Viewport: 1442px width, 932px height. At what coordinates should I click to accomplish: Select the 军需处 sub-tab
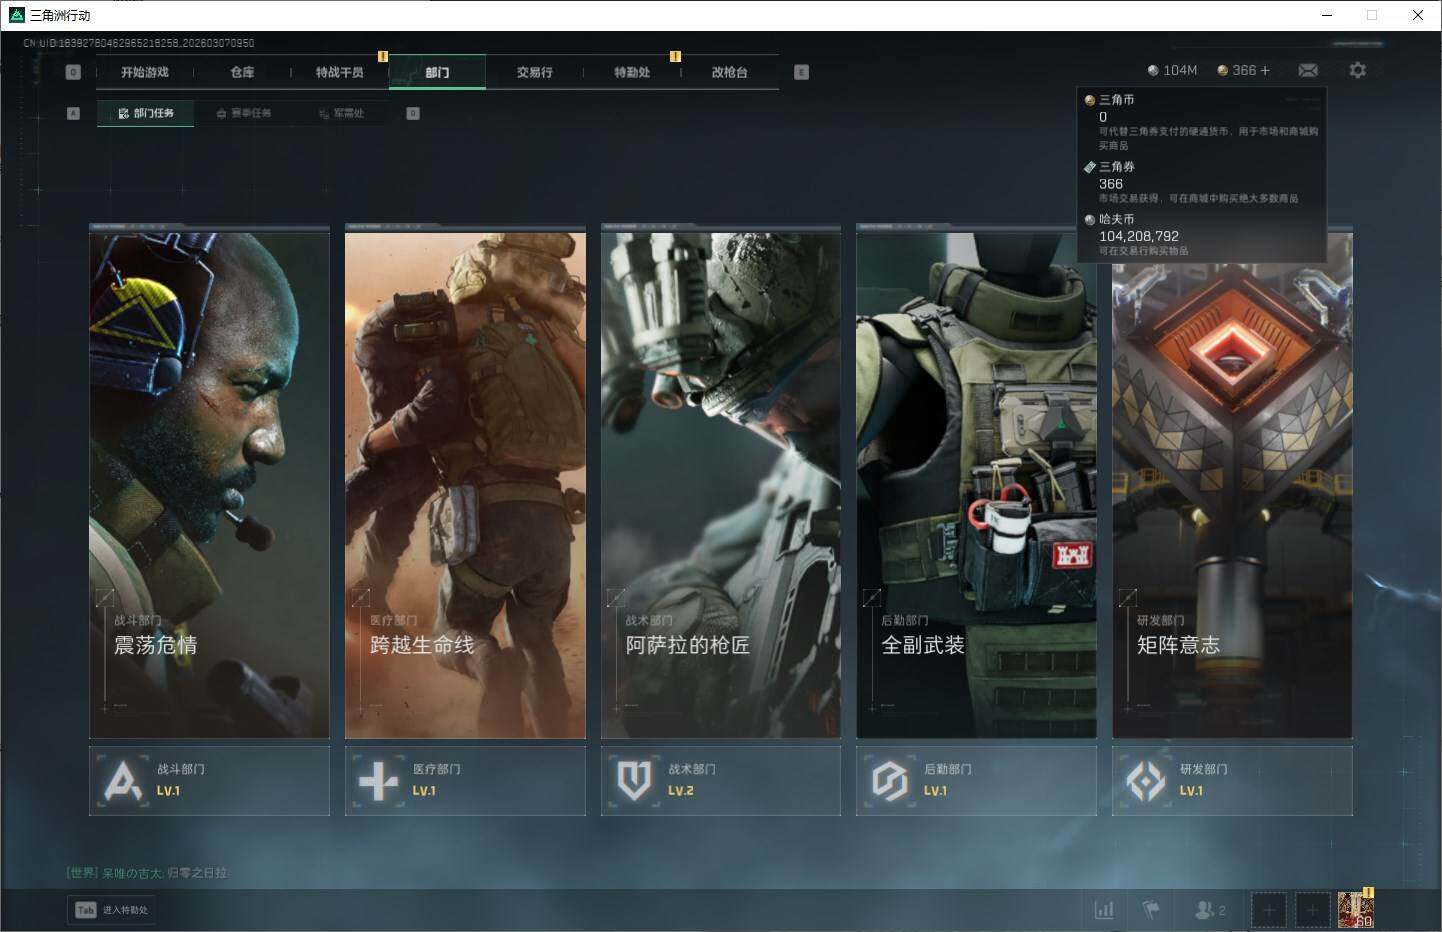click(x=342, y=113)
